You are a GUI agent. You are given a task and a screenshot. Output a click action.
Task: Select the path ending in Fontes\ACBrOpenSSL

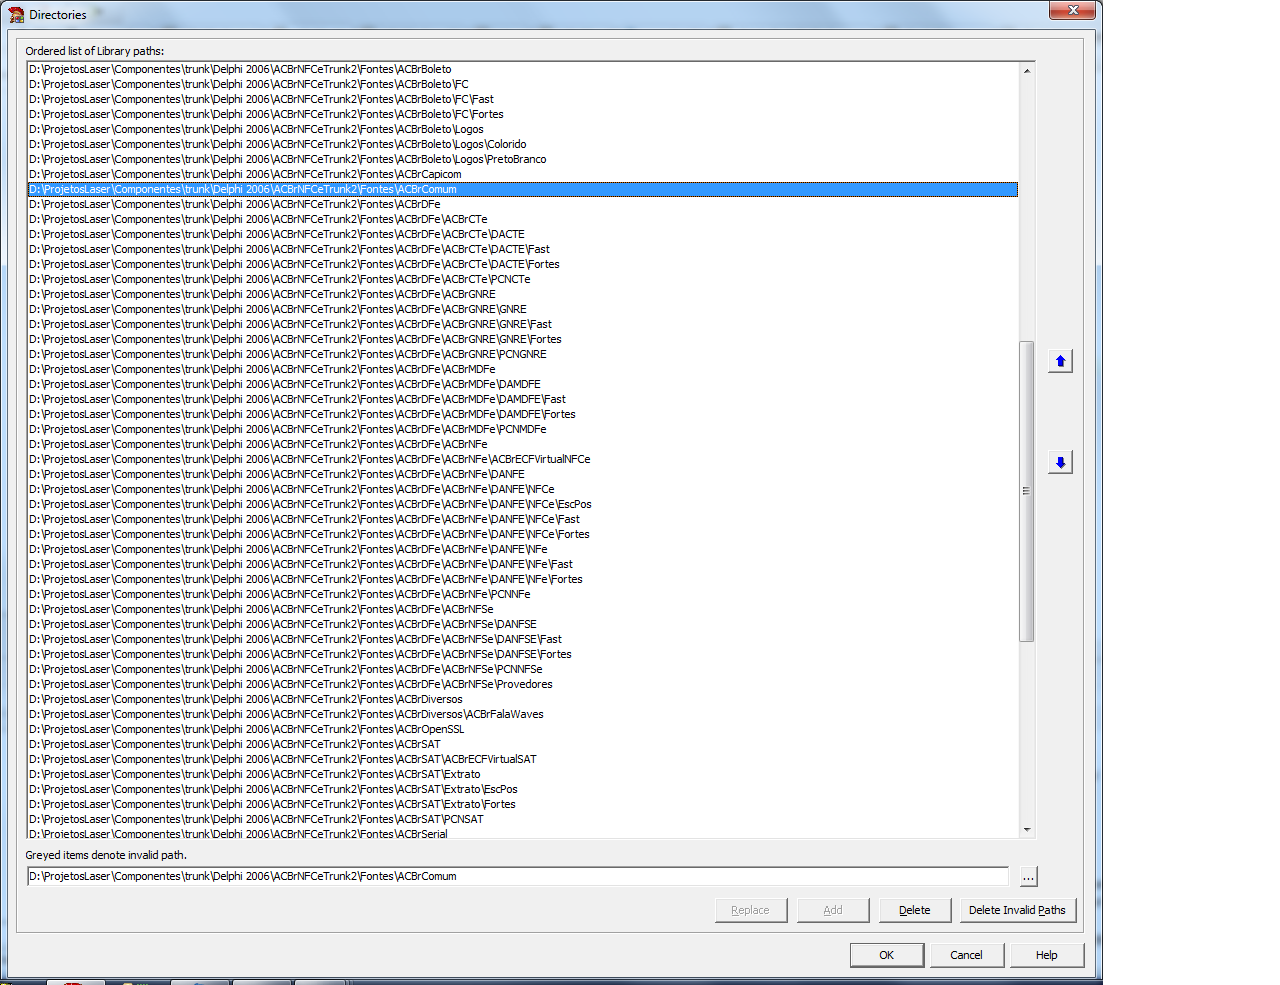pyautogui.click(x=523, y=729)
